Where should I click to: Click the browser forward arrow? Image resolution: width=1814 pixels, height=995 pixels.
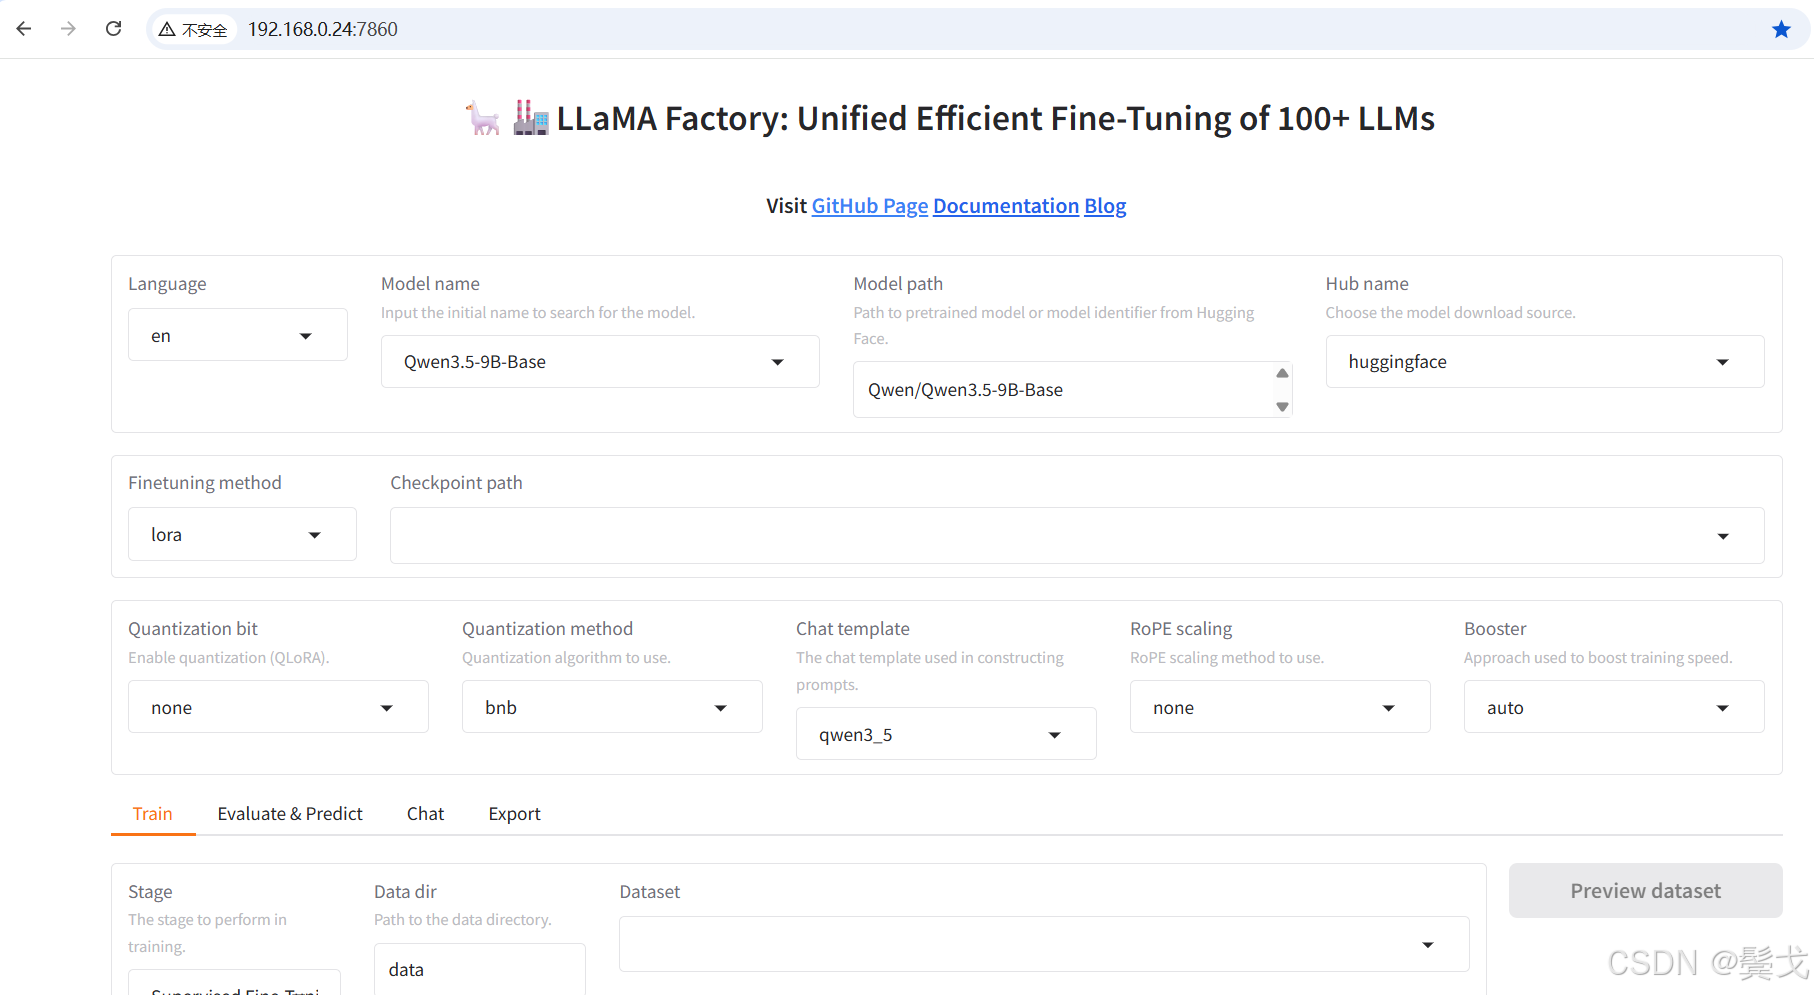(x=68, y=29)
